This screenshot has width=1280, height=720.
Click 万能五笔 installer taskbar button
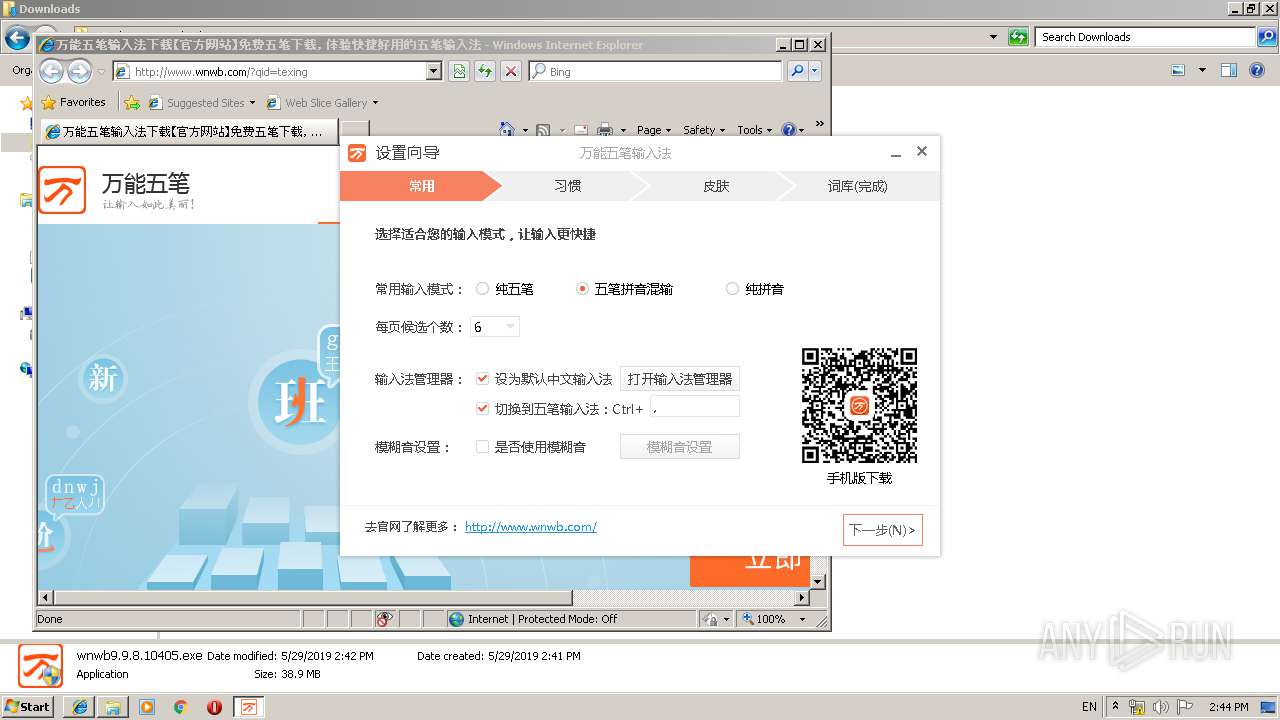[249, 706]
